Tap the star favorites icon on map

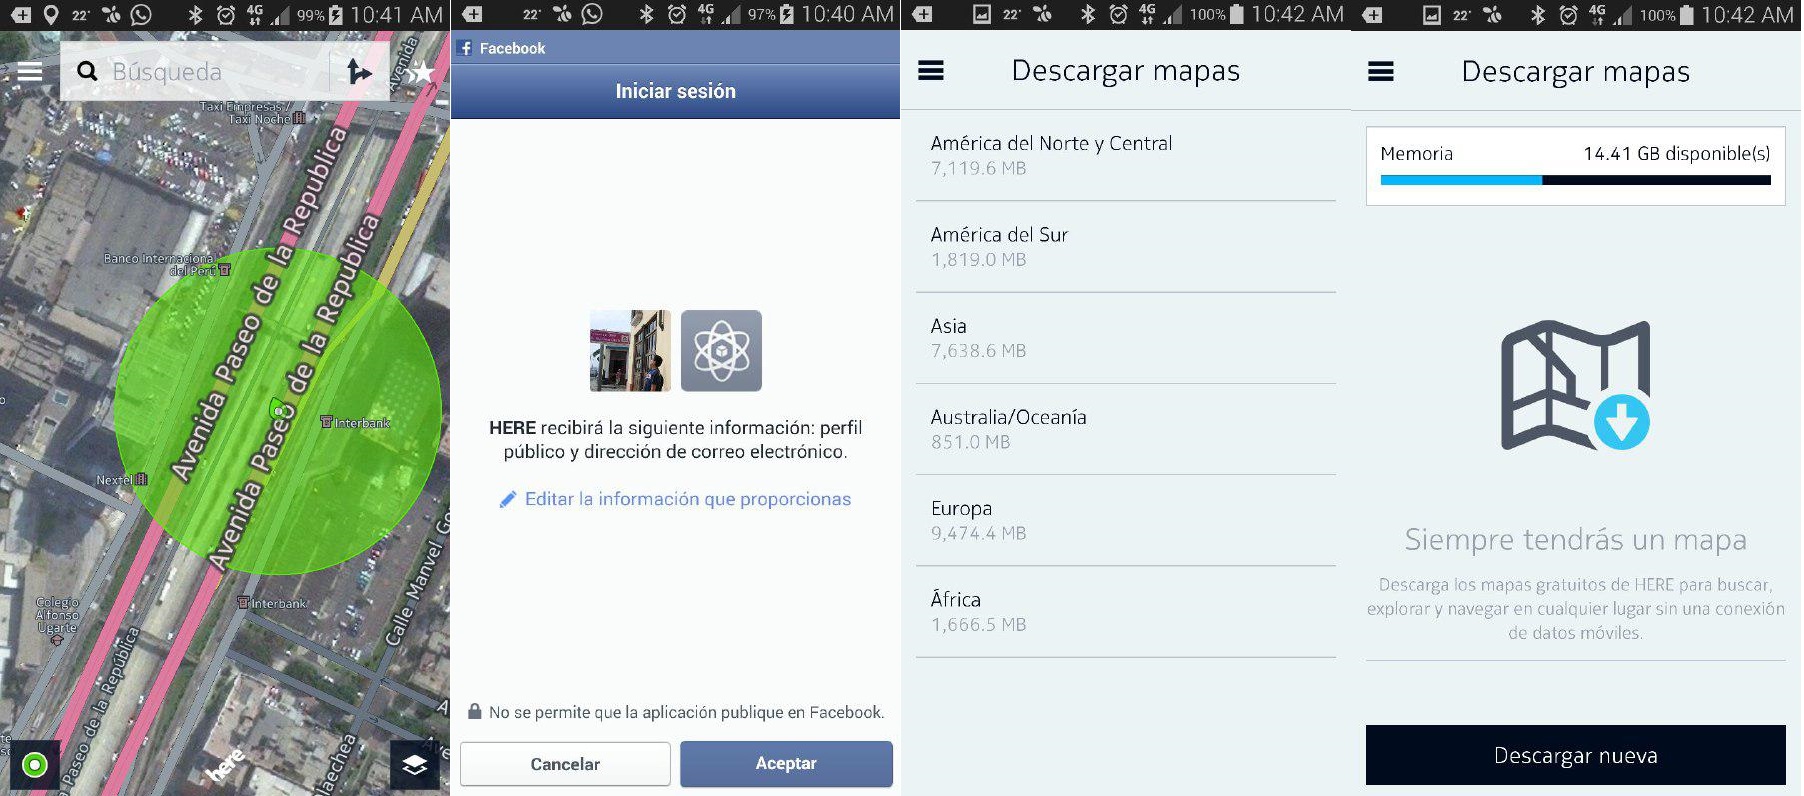click(422, 71)
